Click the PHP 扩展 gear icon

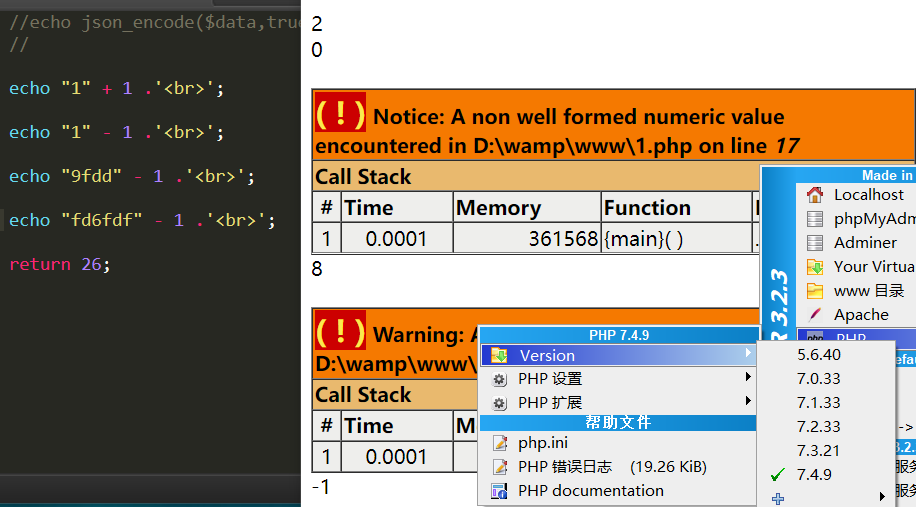(499, 403)
